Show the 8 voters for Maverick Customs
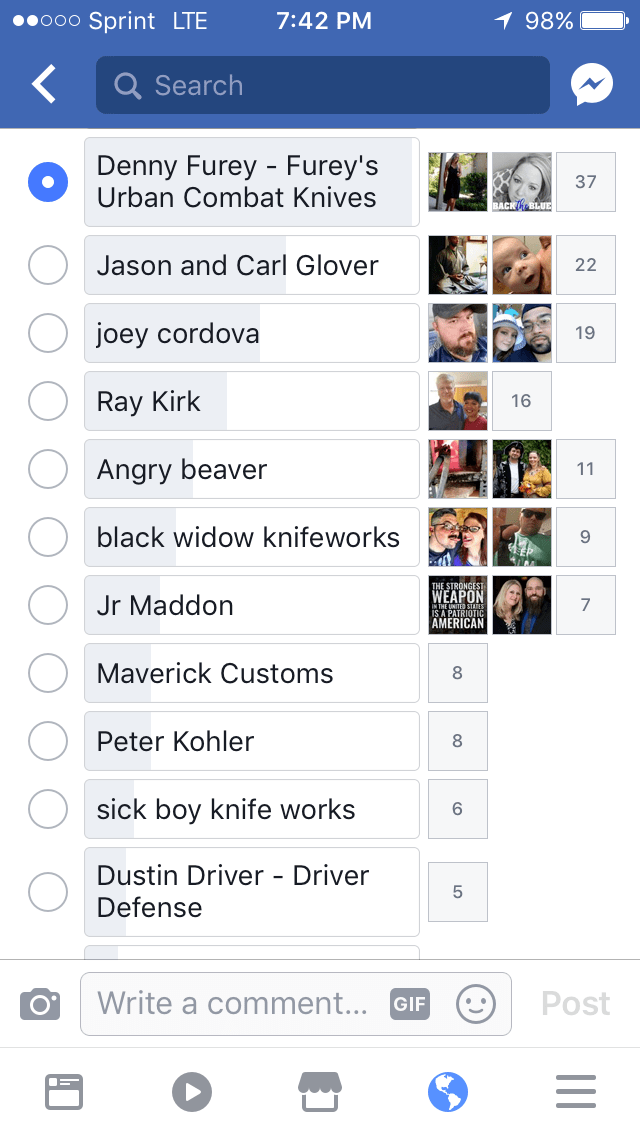The image size is (640, 1136). point(458,674)
